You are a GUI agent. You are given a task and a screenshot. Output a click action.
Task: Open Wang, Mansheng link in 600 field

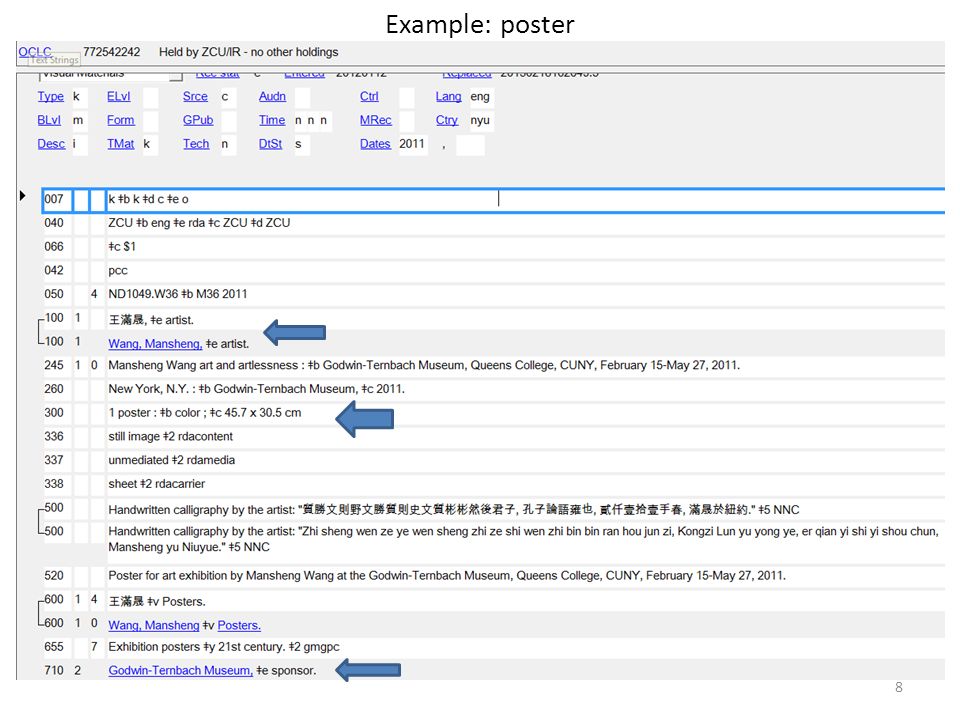pos(154,626)
